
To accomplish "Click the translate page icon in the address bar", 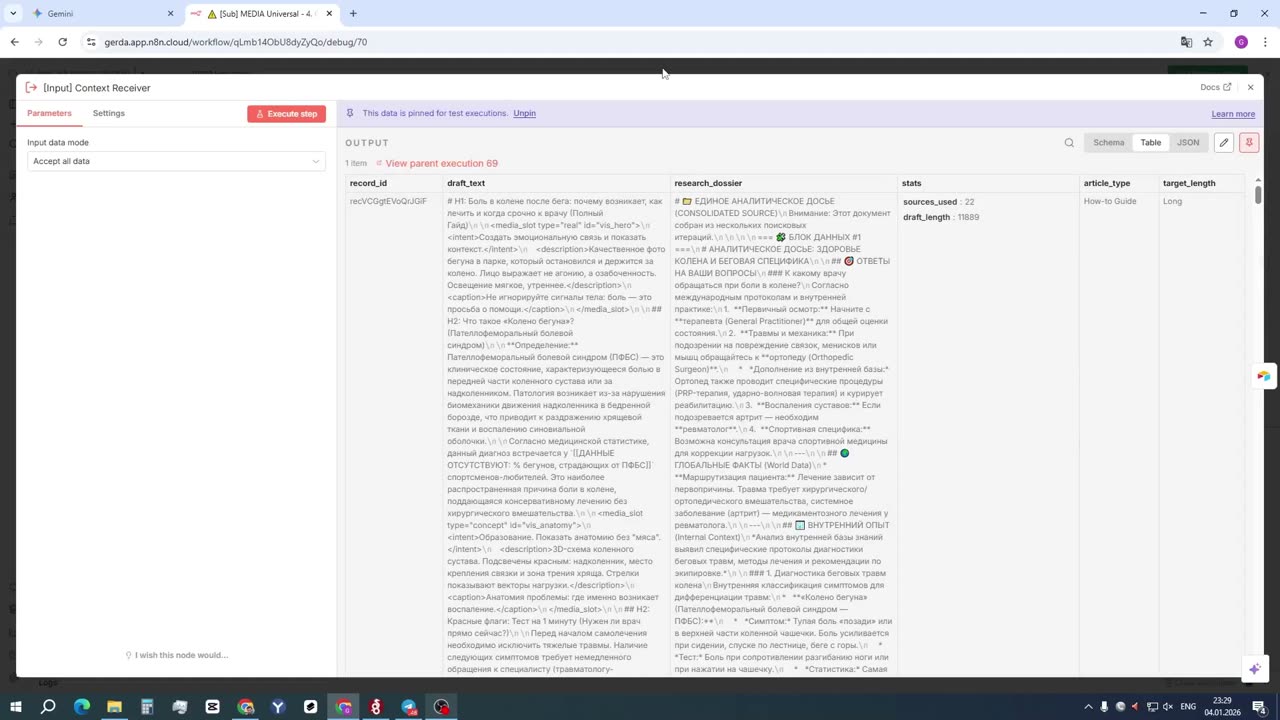I will pyautogui.click(x=1186, y=42).
